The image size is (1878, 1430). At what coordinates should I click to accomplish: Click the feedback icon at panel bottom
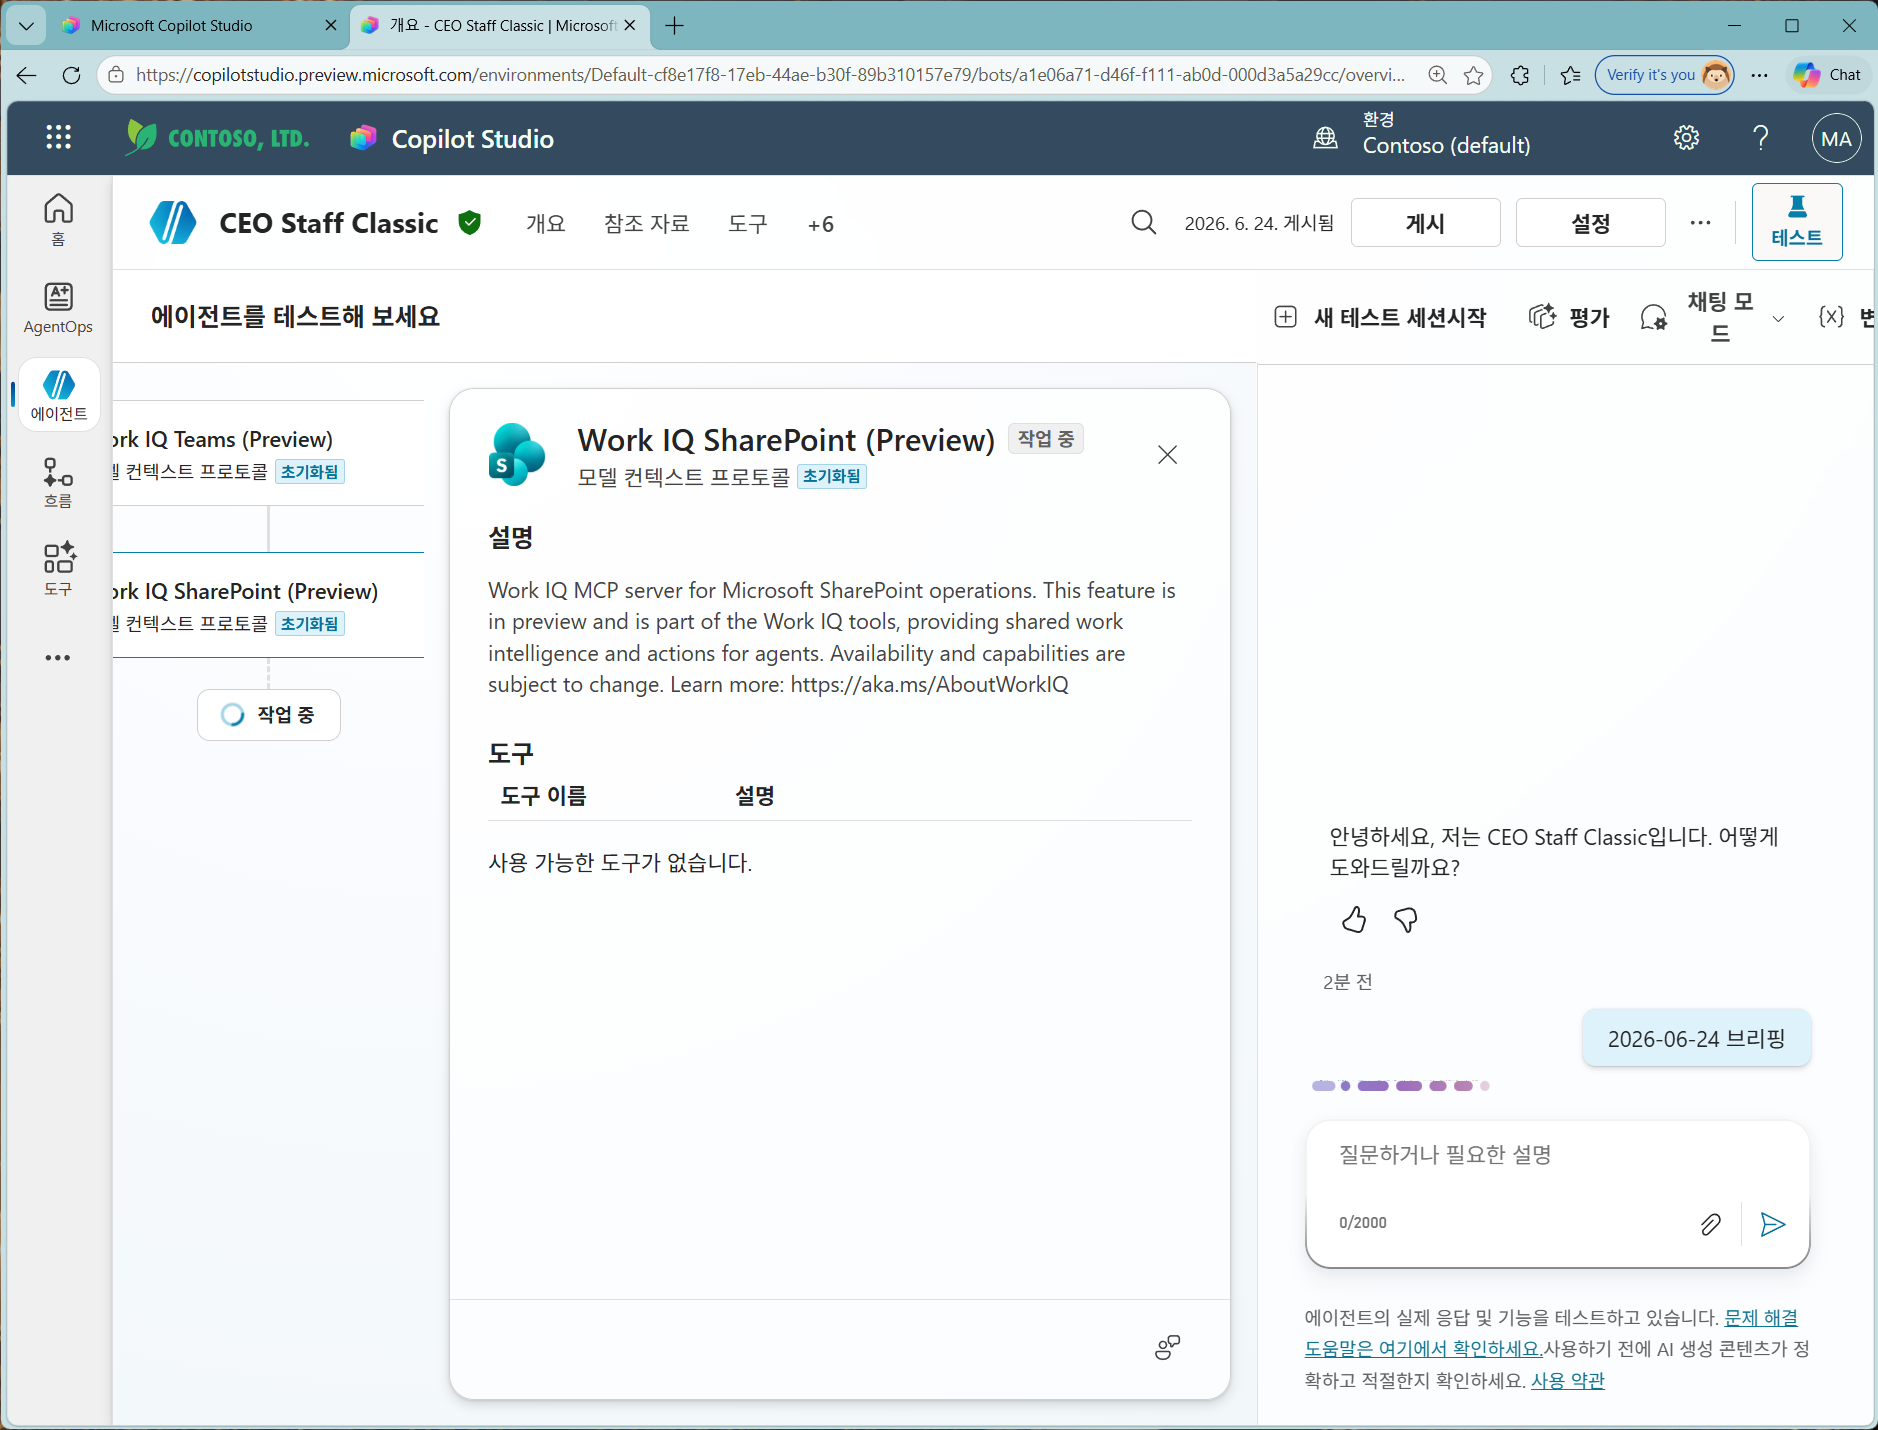(x=1167, y=1348)
